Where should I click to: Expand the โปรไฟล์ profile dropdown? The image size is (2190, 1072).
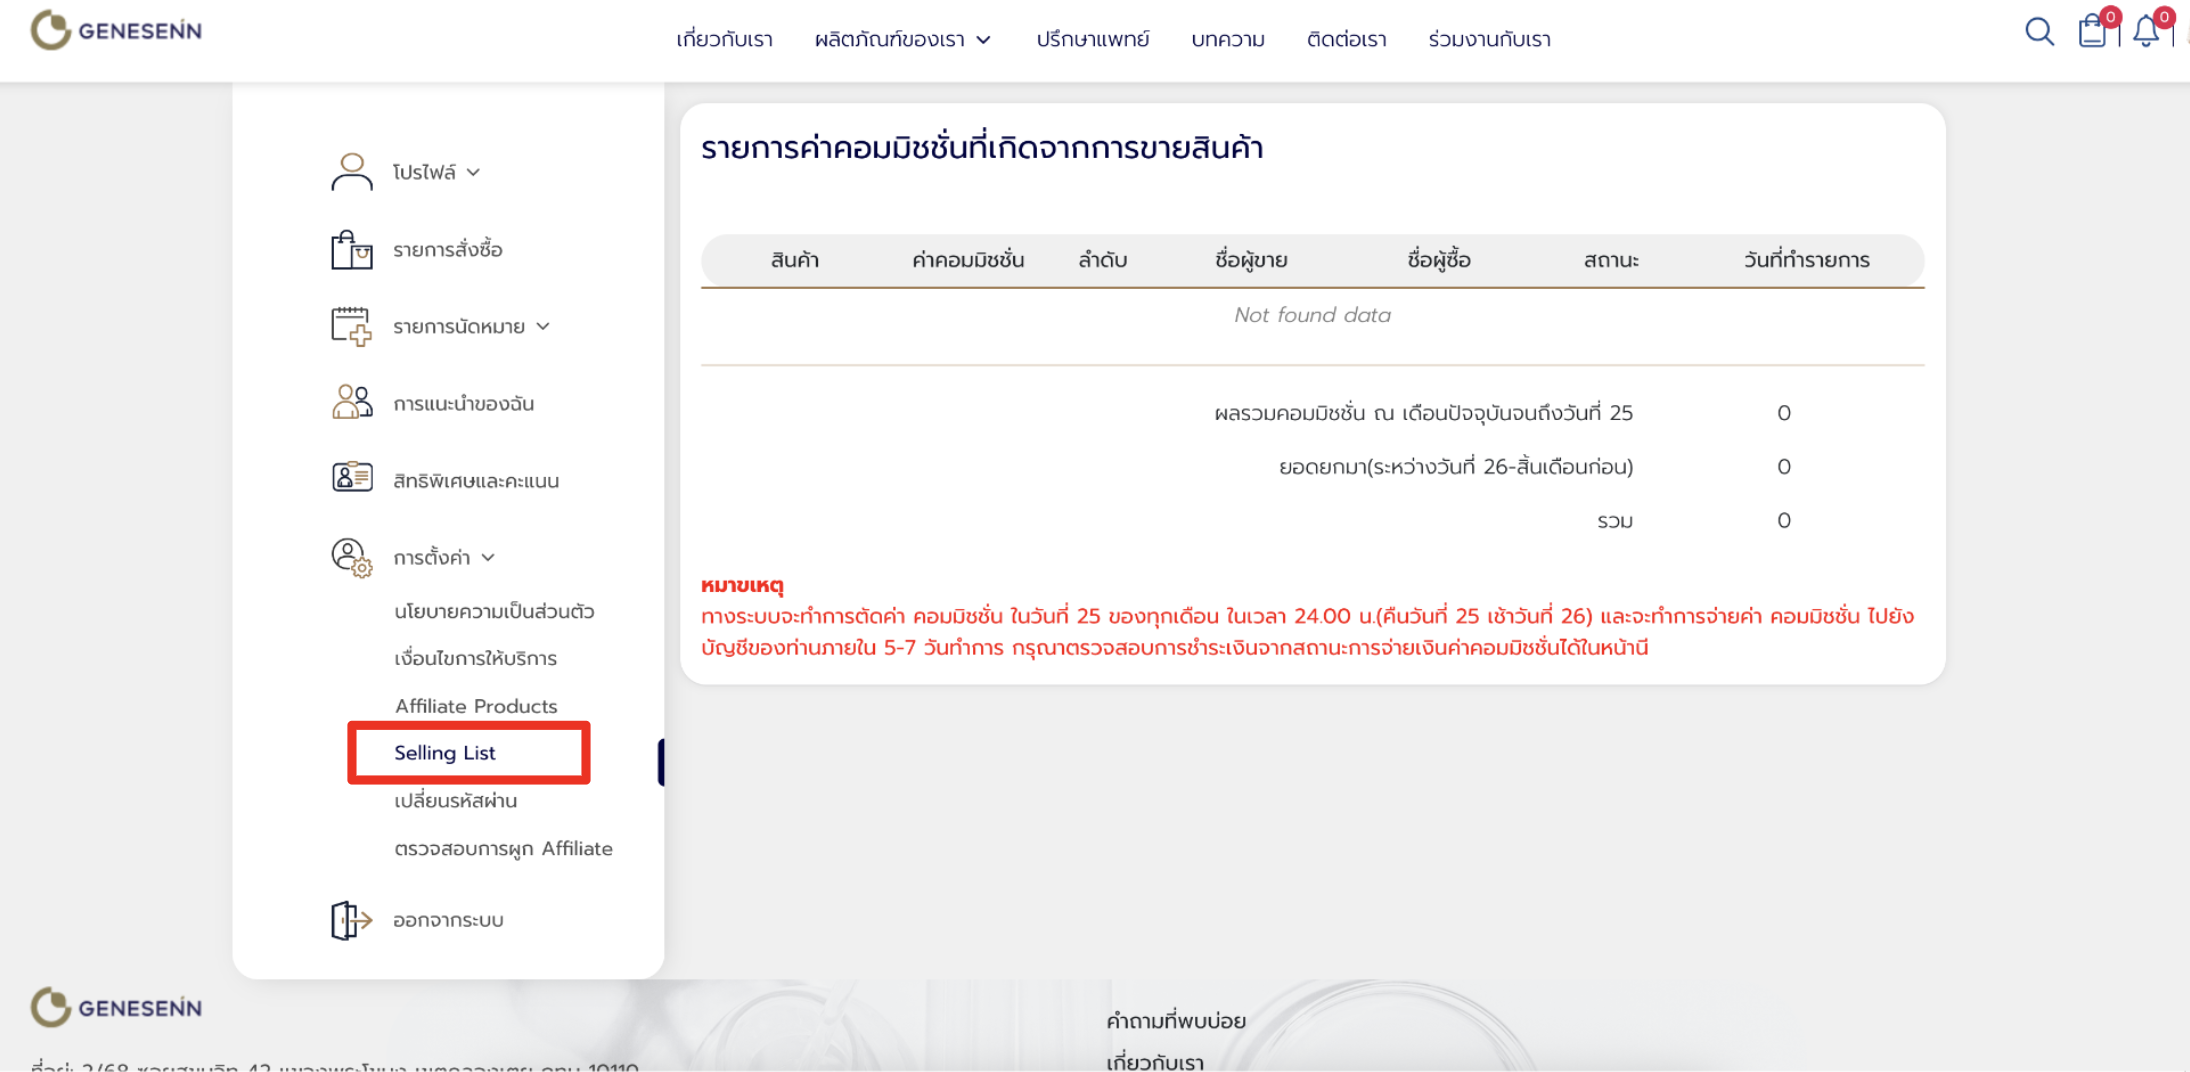(436, 172)
